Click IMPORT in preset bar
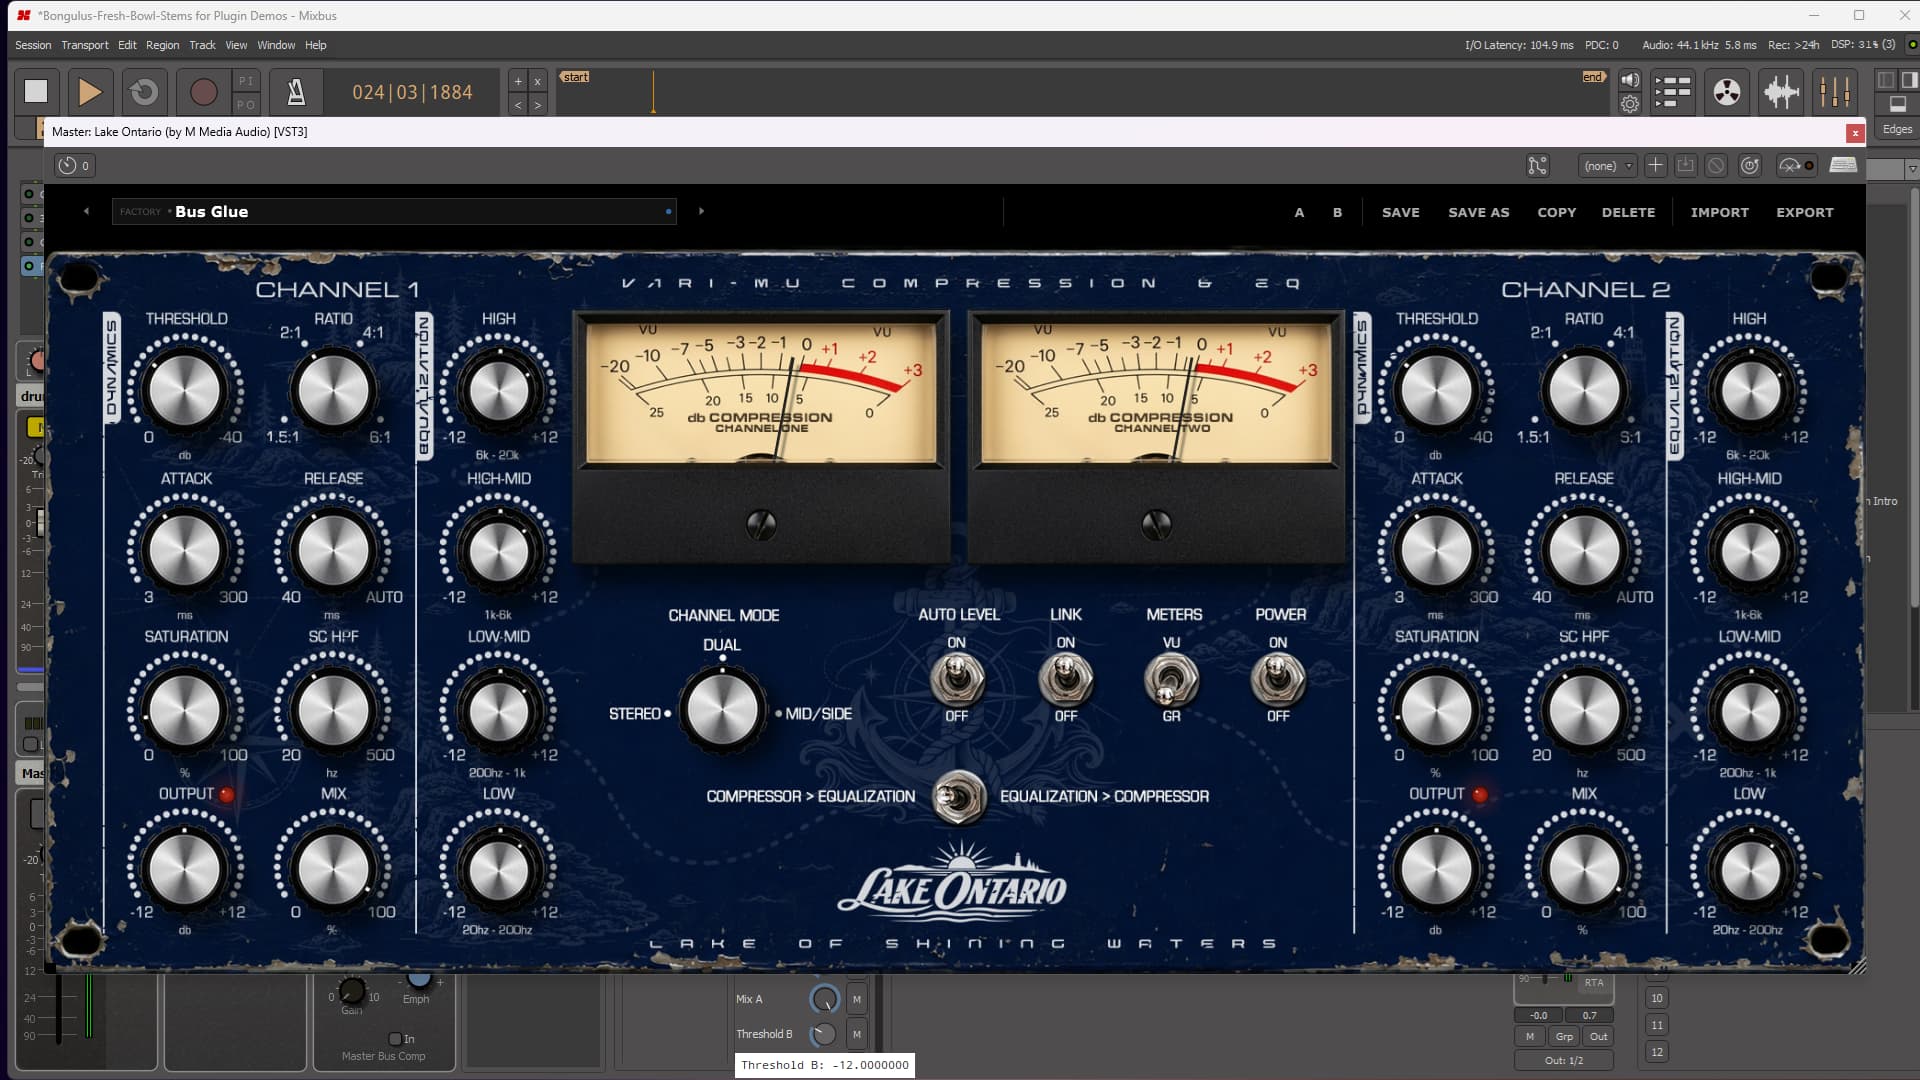 click(x=1719, y=212)
